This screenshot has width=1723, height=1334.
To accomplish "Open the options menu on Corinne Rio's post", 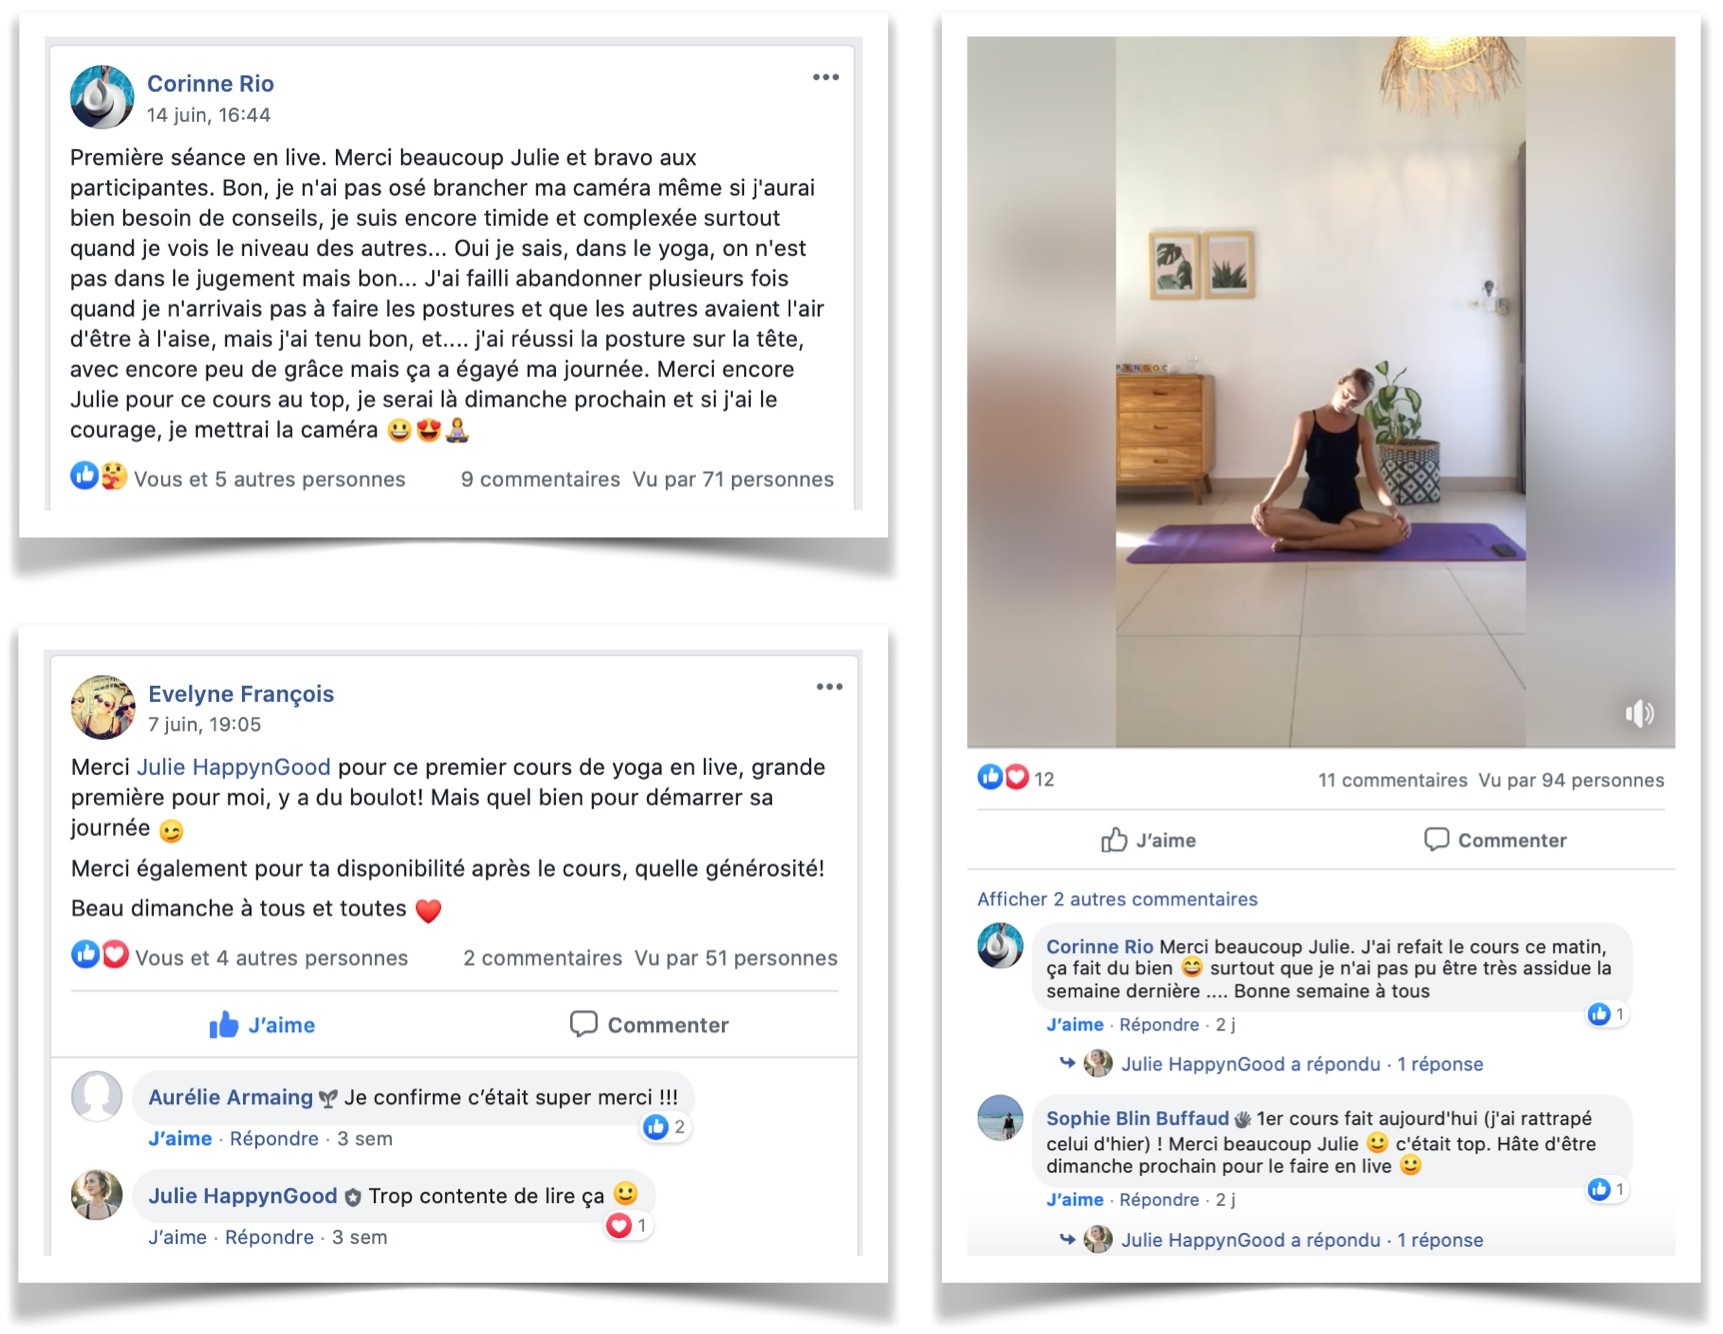I will click(825, 77).
